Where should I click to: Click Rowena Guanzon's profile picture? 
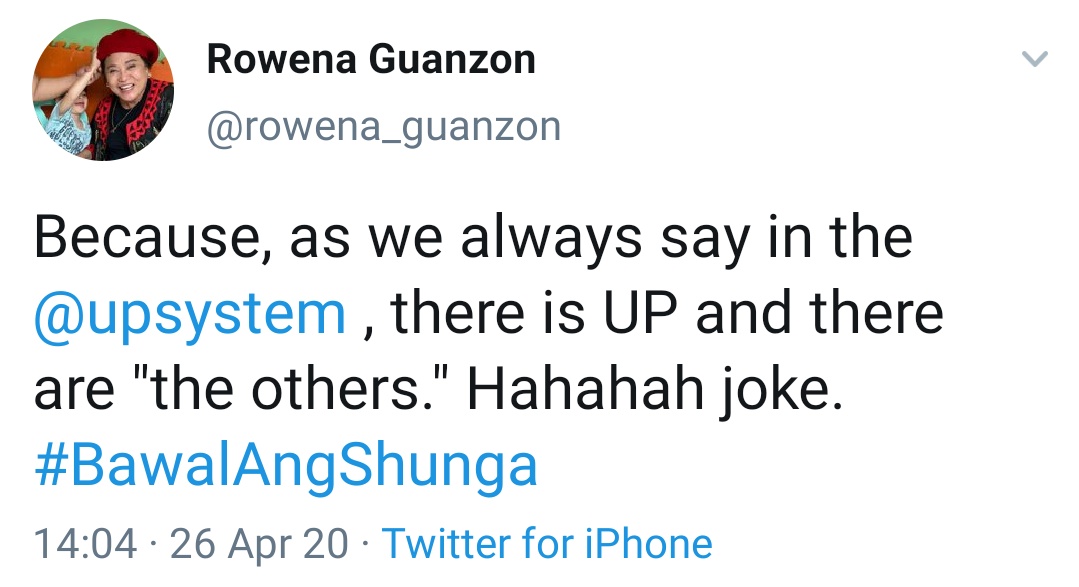pos(103,92)
